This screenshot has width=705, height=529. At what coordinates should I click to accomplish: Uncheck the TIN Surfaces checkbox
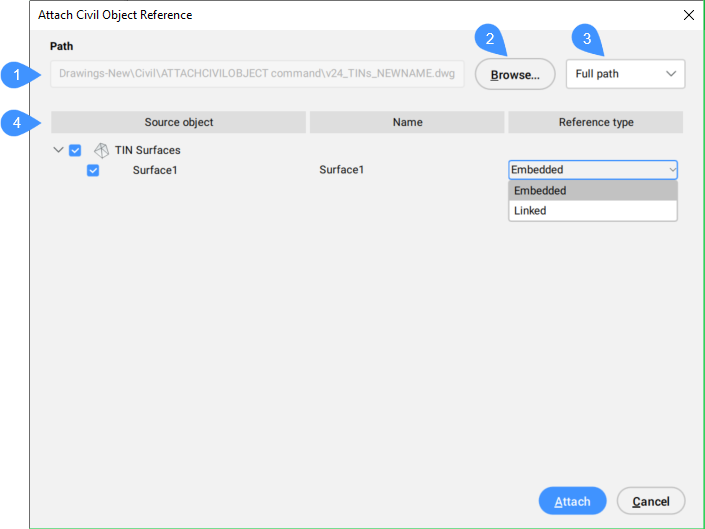click(x=75, y=150)
